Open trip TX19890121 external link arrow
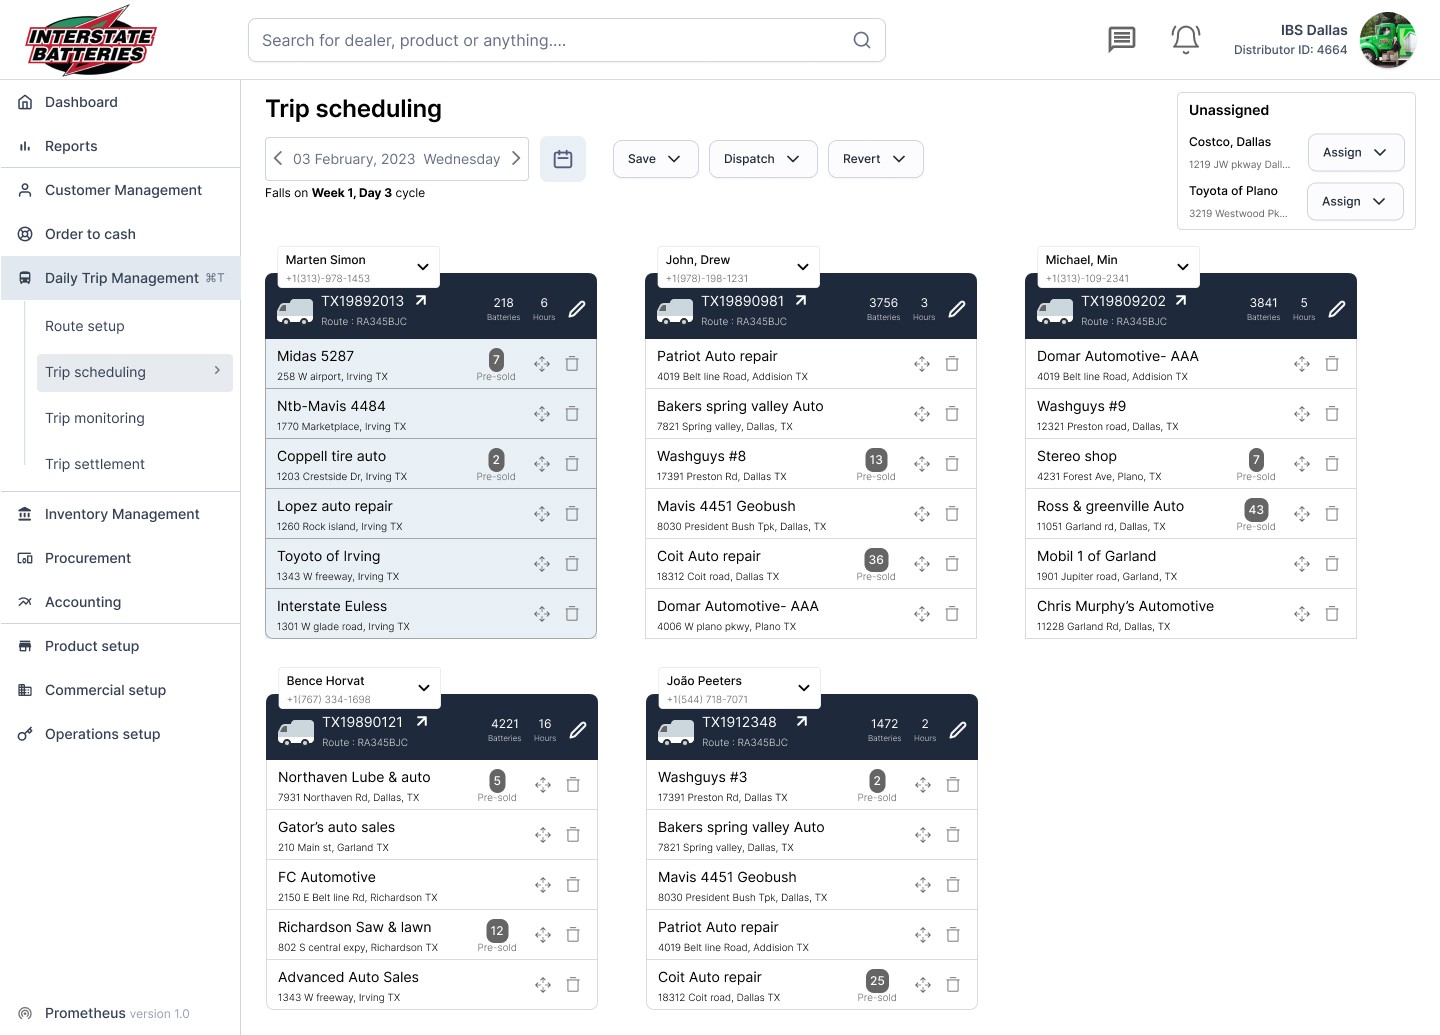Viewport: 1440px width, 1035px height. (422, 721)
